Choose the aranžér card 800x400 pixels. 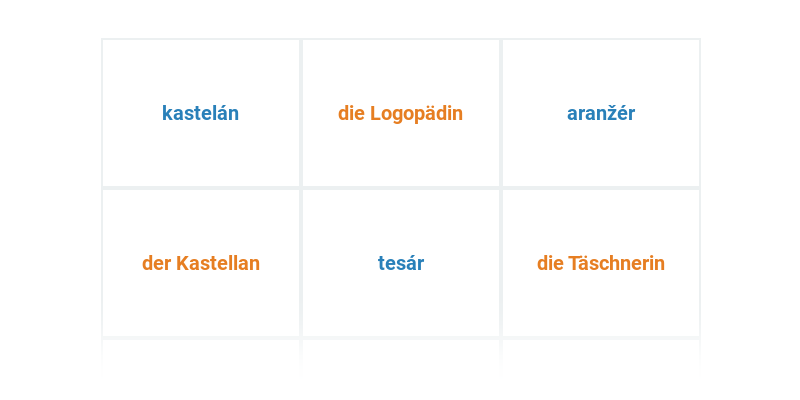coord(601,113)
